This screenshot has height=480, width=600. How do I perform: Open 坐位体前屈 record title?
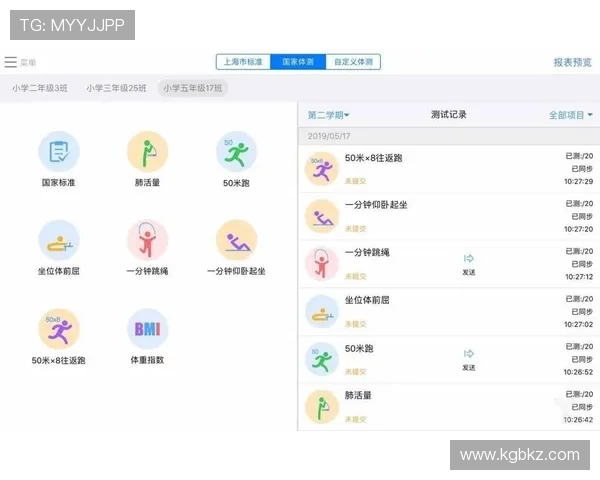[x=367, y=300]
